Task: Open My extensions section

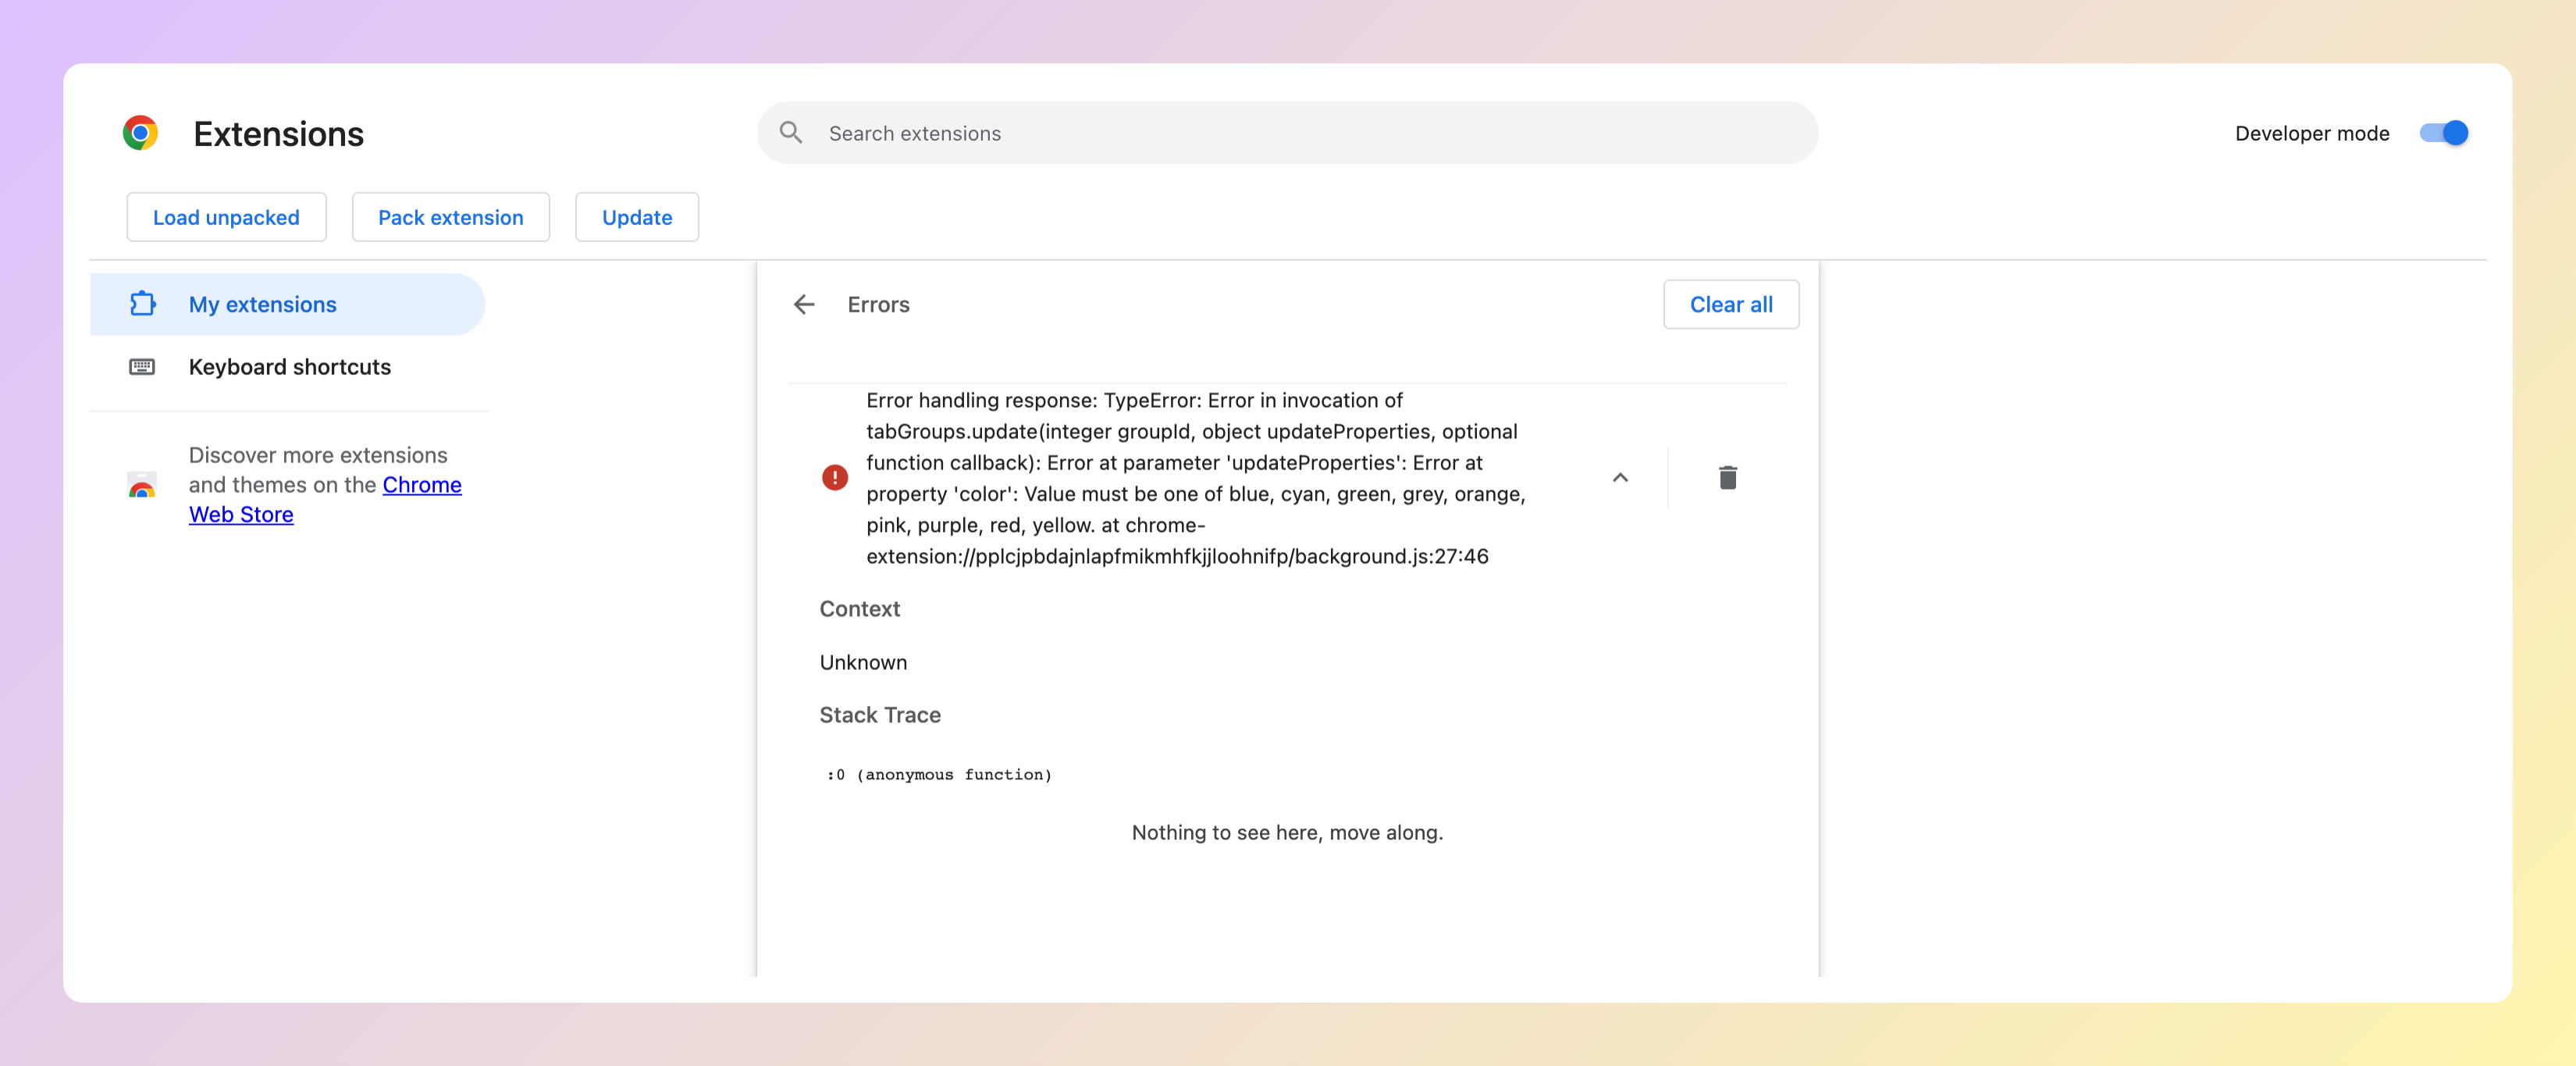Action: 287,304
